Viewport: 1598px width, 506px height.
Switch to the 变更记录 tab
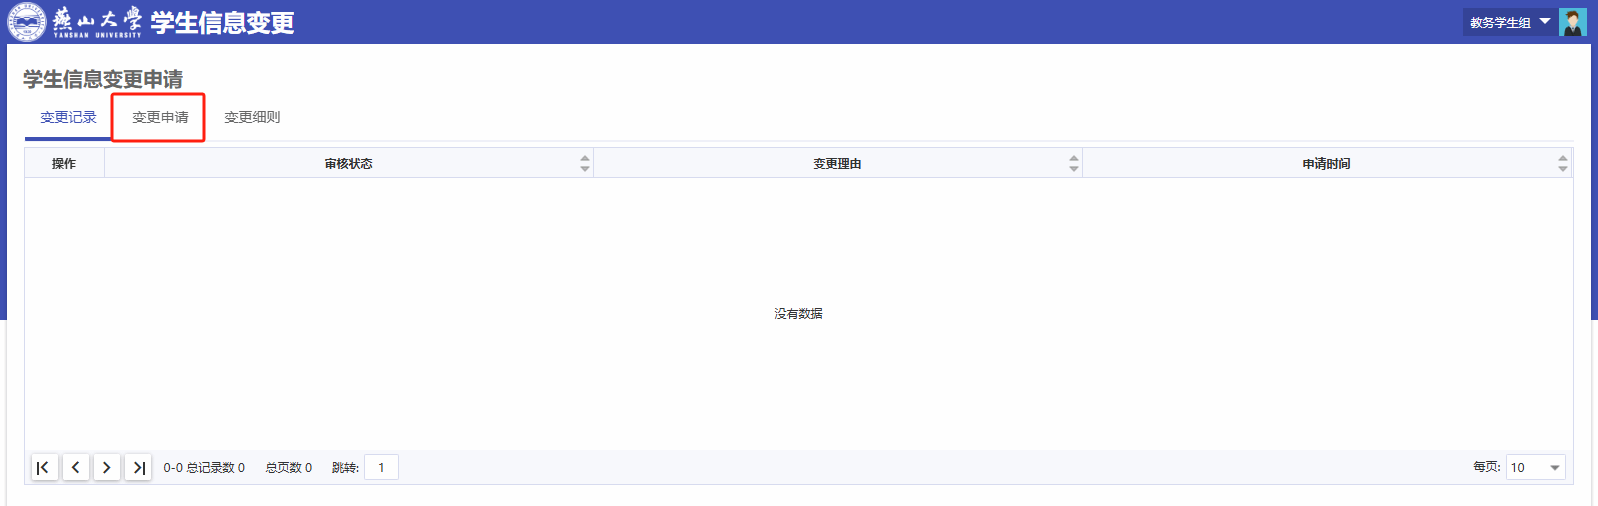(68, 117)
